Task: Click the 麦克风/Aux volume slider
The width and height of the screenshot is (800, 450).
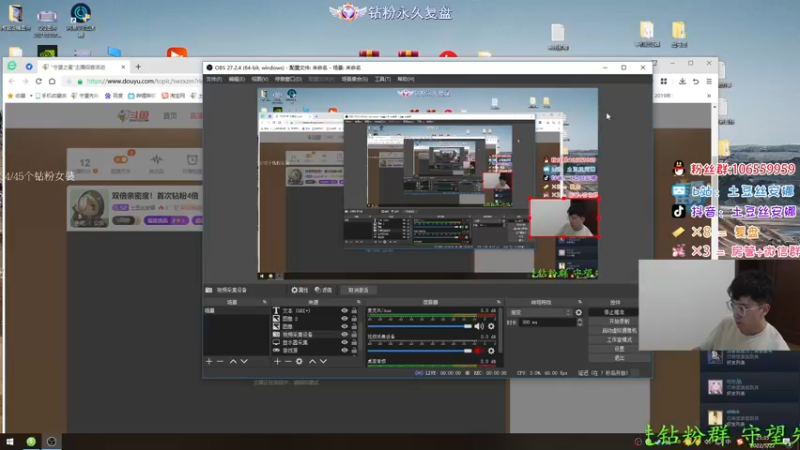Action: tap(419, 326)
